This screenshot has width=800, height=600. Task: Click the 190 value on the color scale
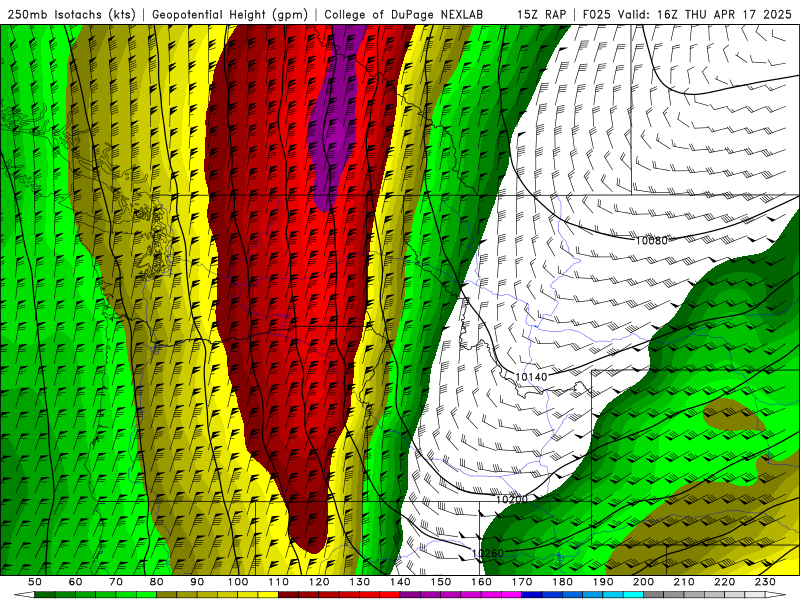pos(603,582)
